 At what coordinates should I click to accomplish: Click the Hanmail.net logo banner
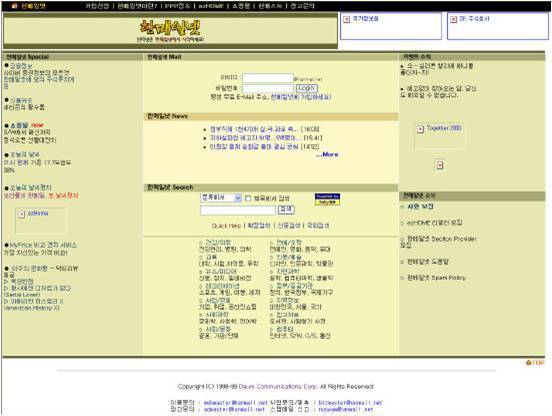pos(170,31)
